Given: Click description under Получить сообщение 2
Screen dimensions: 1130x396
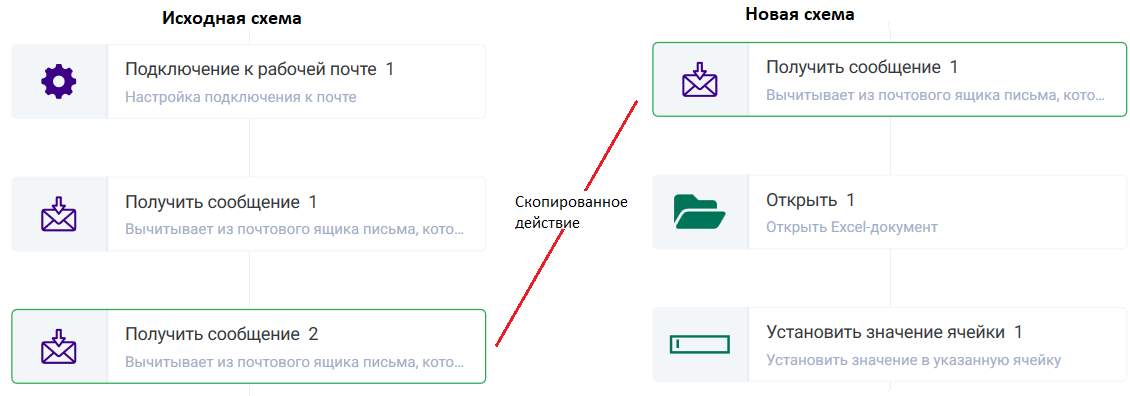Looking at the screenshot, I should [x=295, y=362].
